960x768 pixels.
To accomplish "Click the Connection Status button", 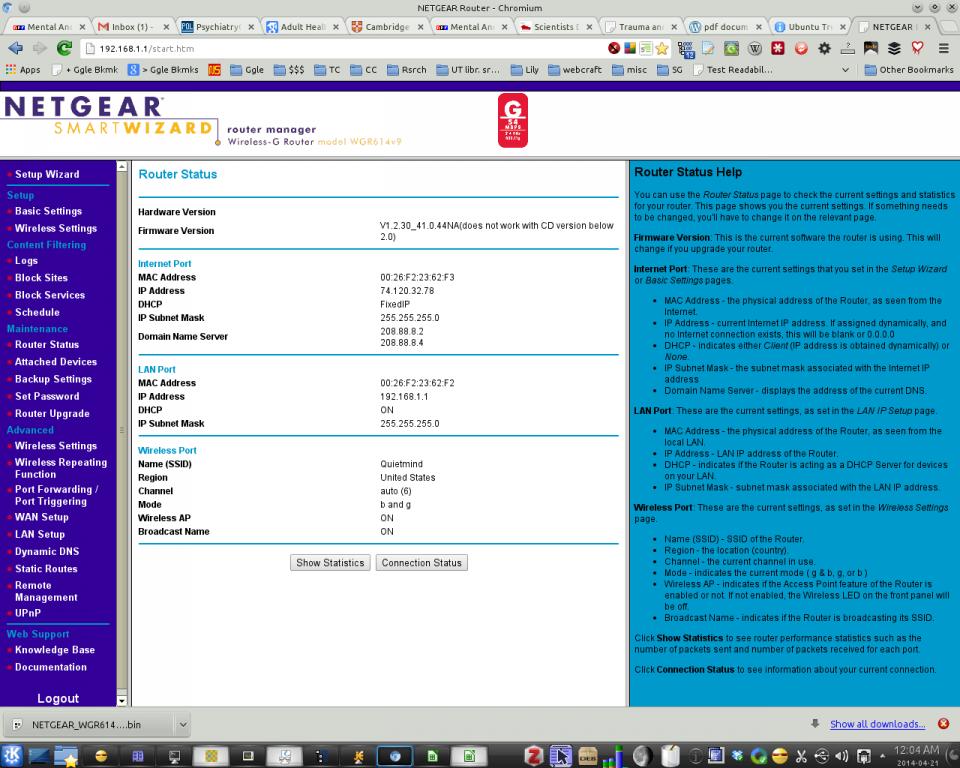I will coord(421,563).
